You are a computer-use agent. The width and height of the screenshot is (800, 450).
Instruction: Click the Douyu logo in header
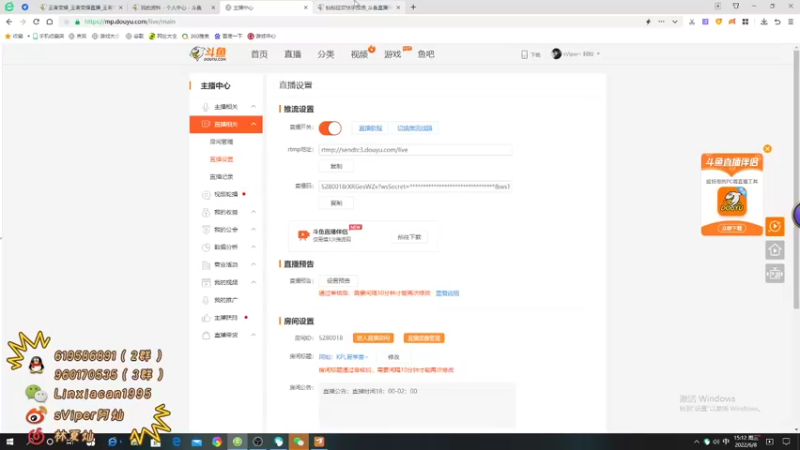point(208,54)
